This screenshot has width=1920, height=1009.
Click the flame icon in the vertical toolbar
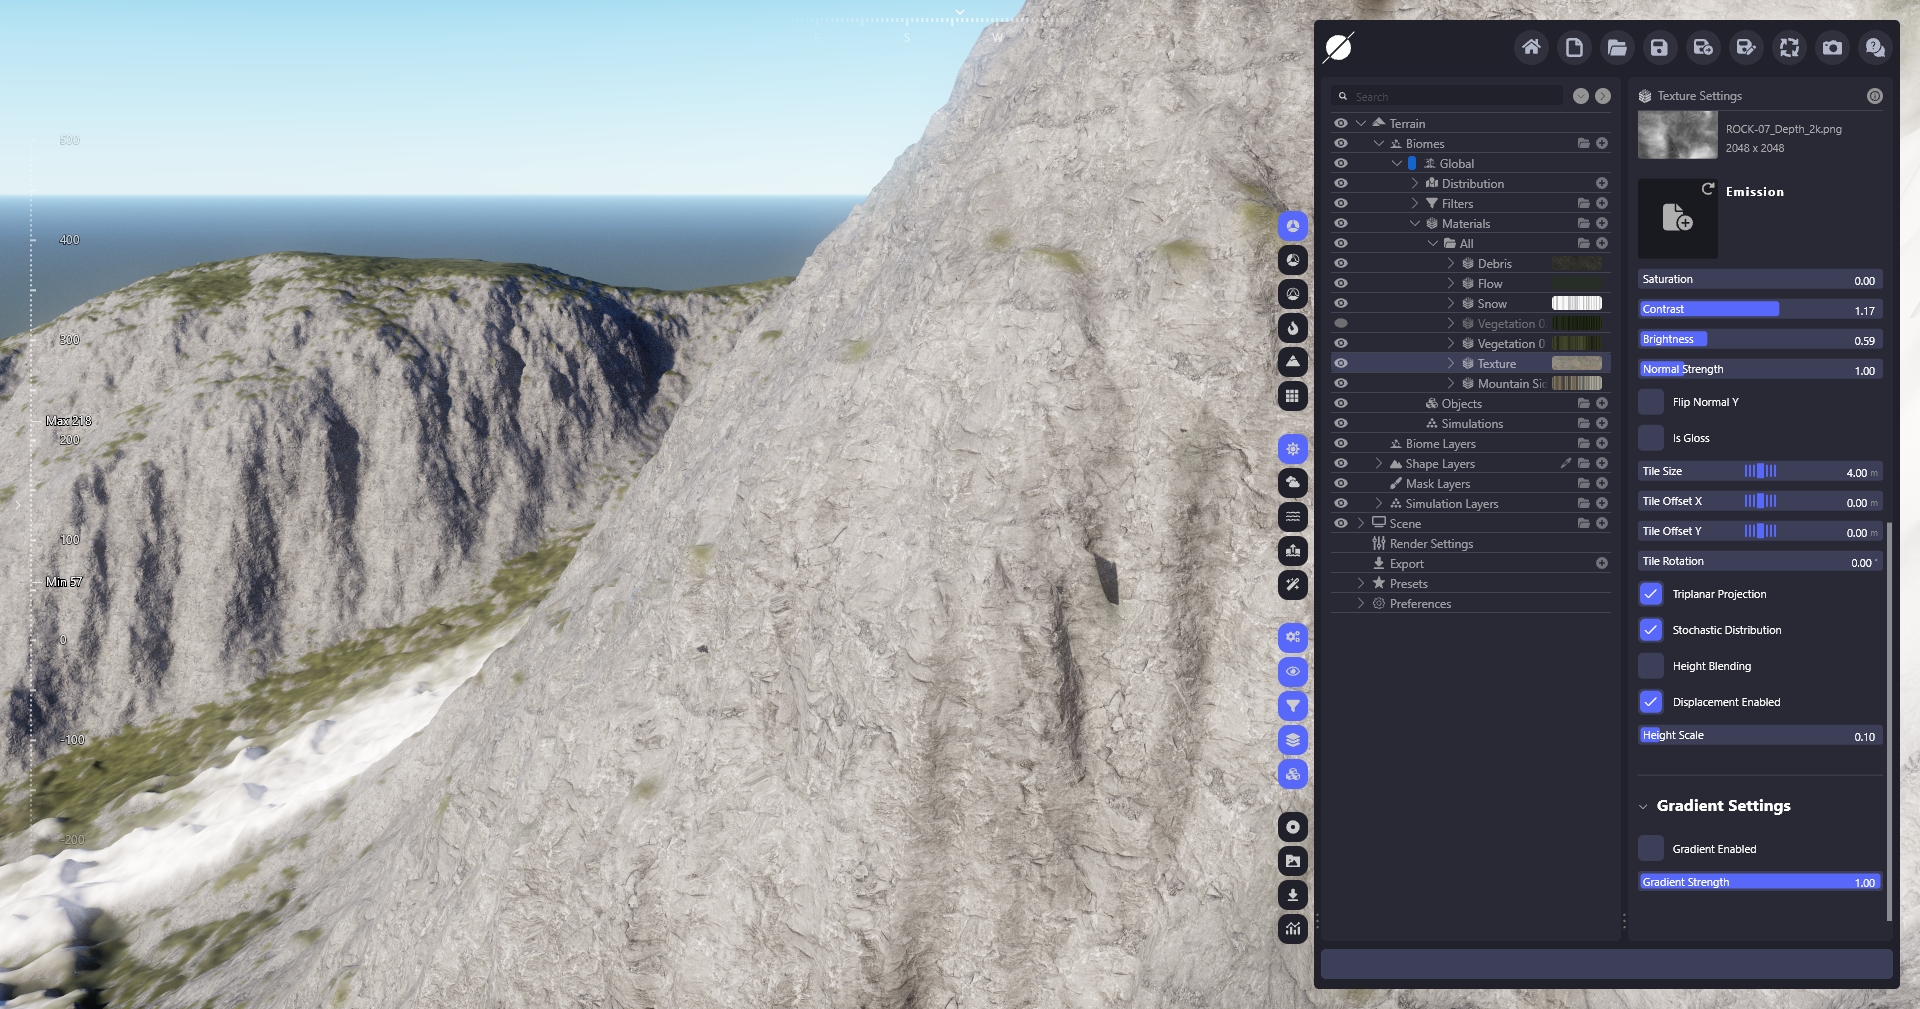tap(1293, 328)
